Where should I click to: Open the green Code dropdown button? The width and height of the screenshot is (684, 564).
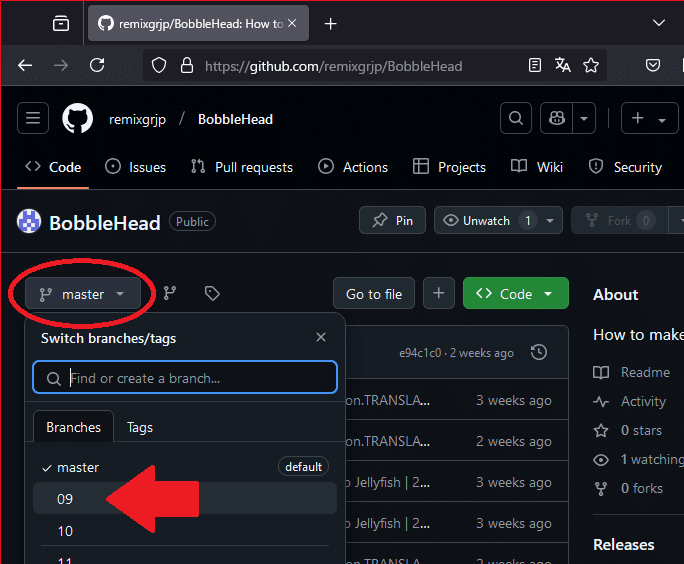[x=516, y=294]
